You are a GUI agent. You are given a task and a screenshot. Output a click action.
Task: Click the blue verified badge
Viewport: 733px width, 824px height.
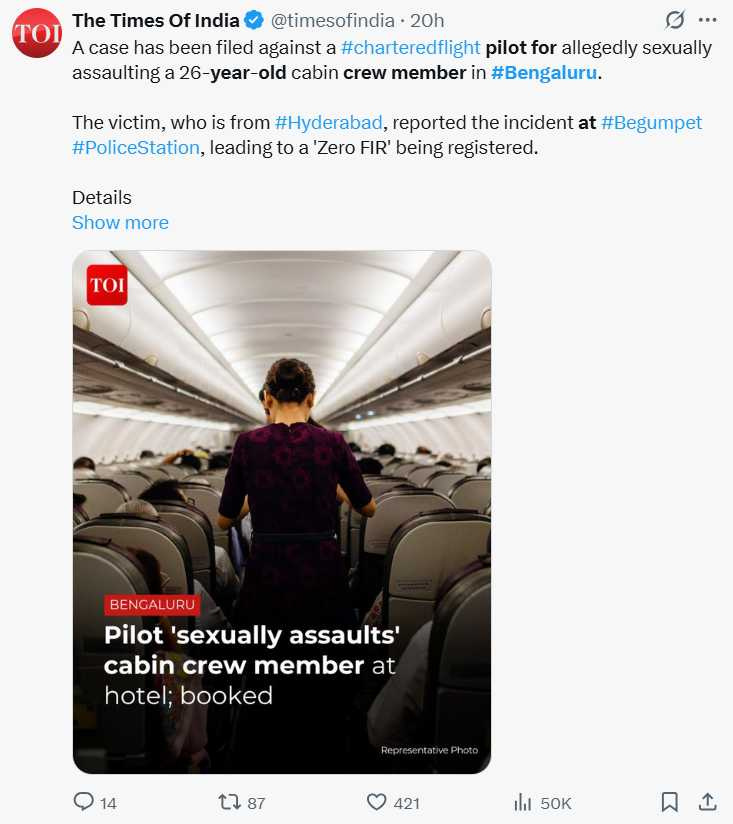click(x=255, y=20)
